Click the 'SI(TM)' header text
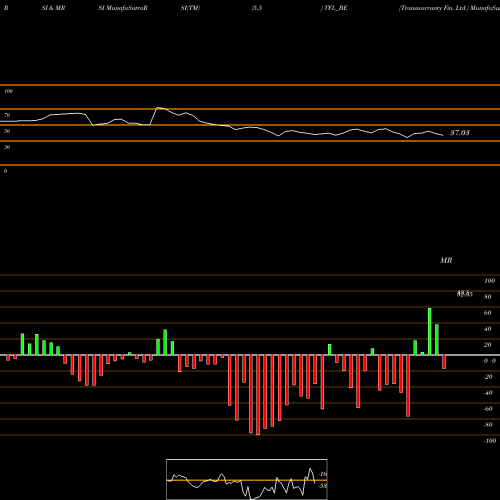The width and height of the screenshot is (500, 500). 190,8
